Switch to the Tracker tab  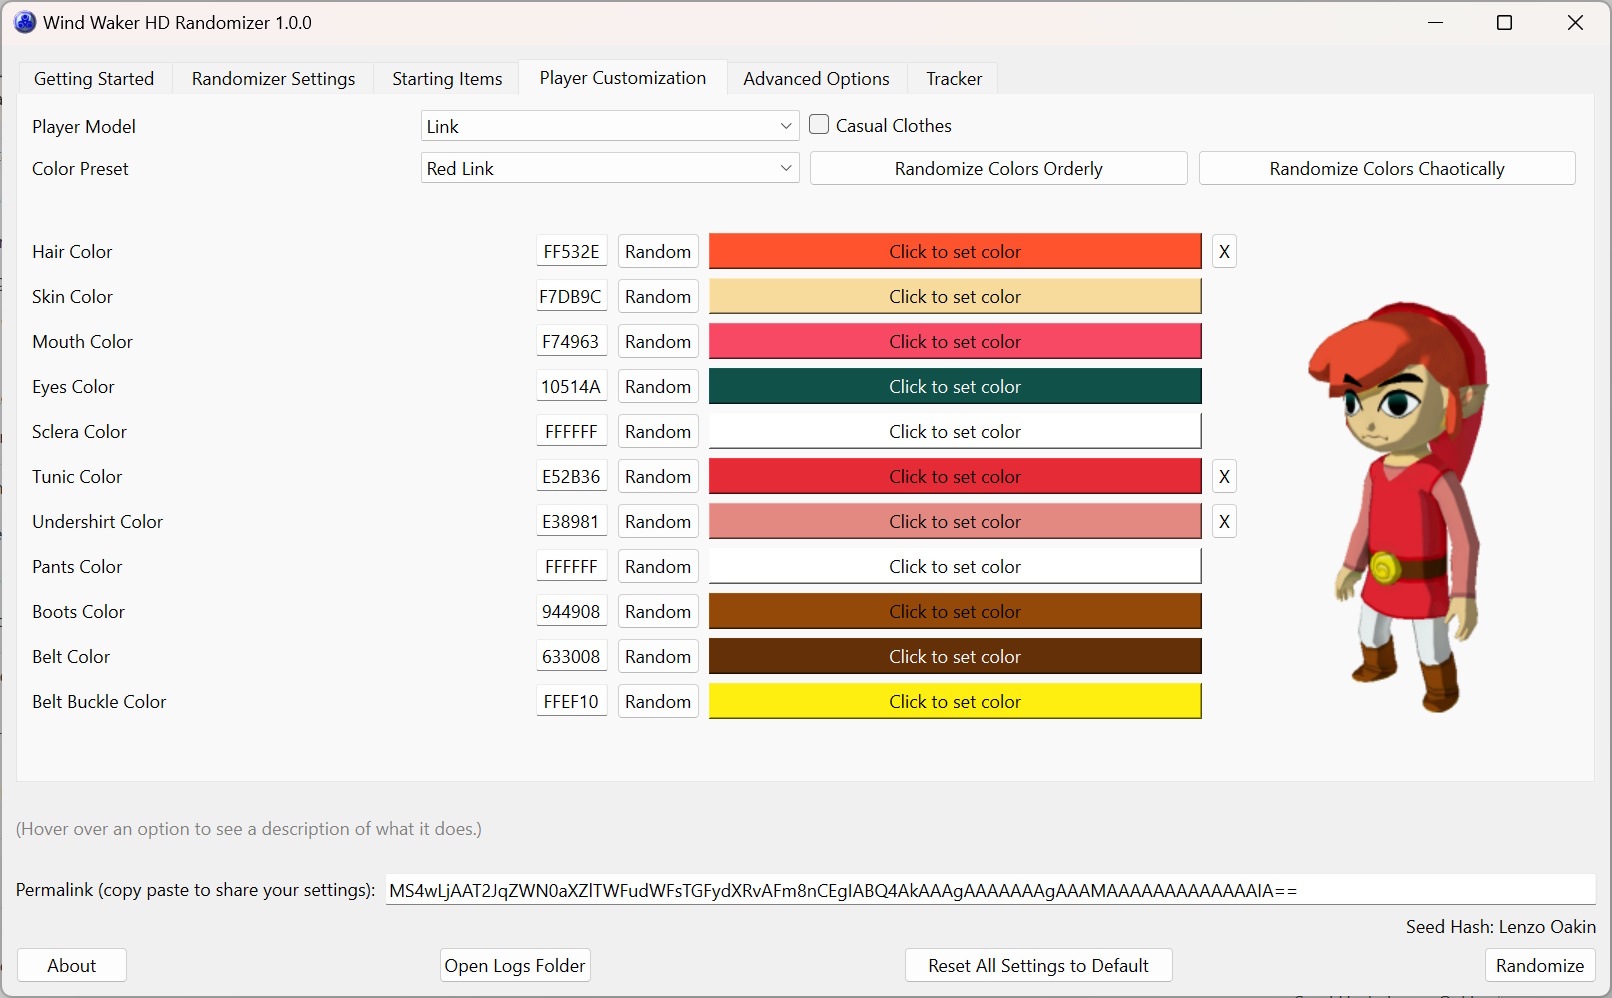[954, 79]
